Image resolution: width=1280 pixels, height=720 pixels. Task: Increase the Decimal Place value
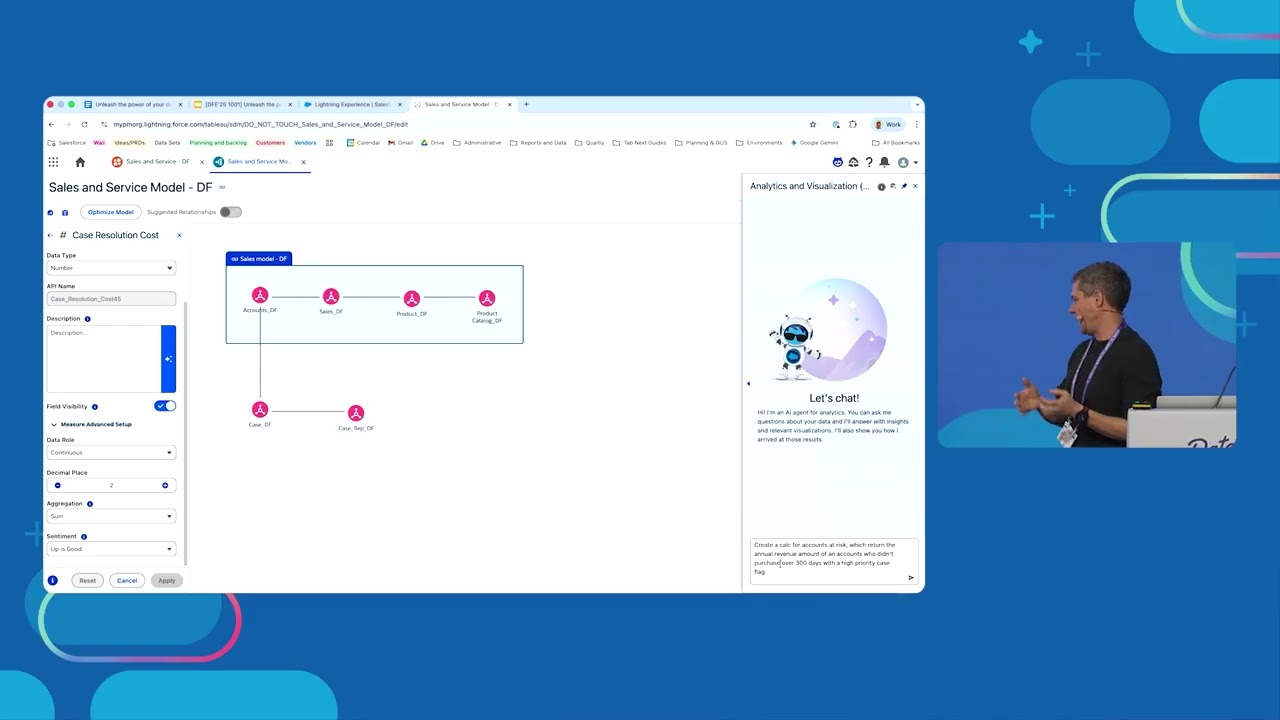[x=165, y=485]
